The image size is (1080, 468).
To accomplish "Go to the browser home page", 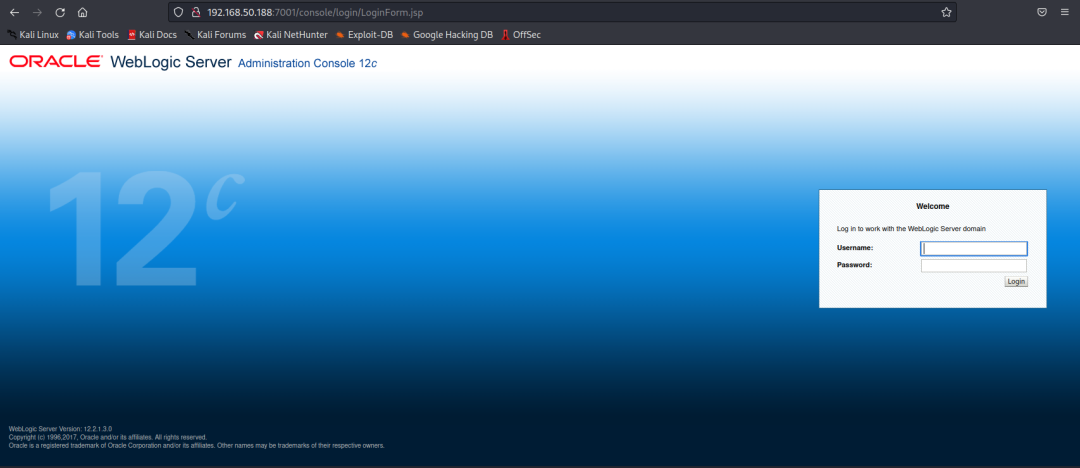I will tap(82, 12).
